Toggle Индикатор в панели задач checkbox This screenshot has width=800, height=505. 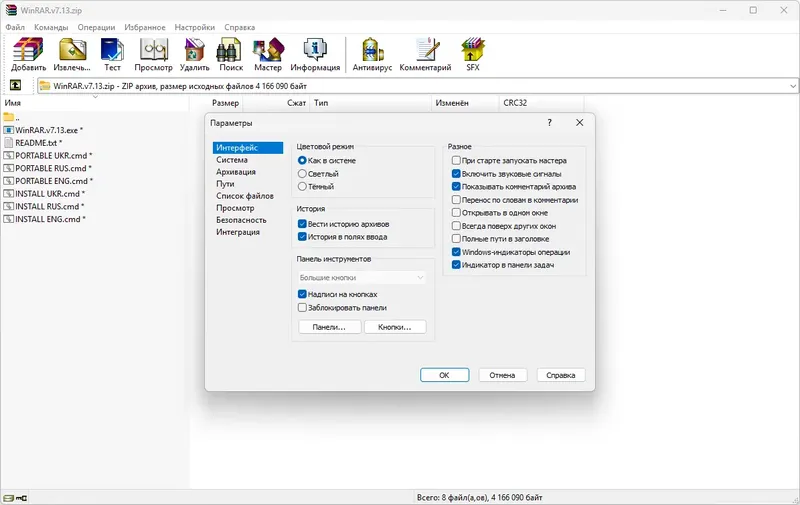(456, 265)
